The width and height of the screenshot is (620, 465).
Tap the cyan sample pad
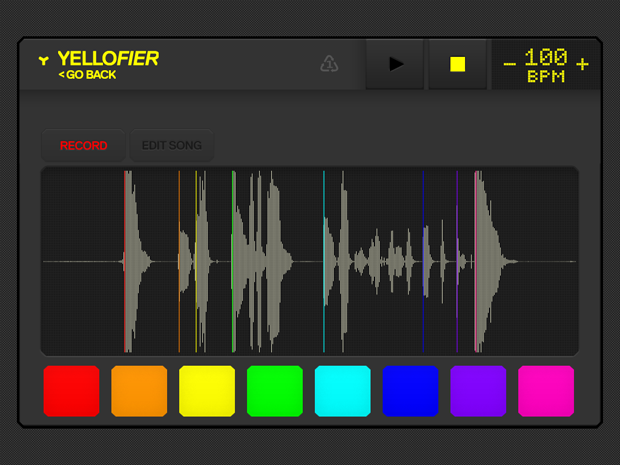[x=342, y=391]
